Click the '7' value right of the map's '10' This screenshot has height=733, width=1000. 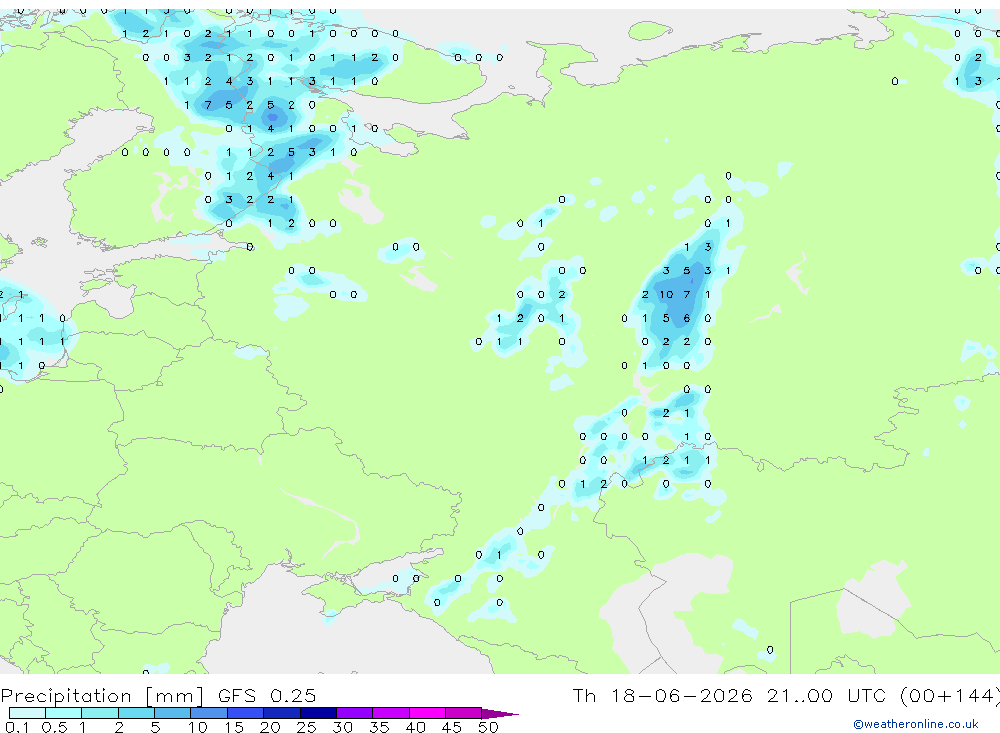click(687, 294)
